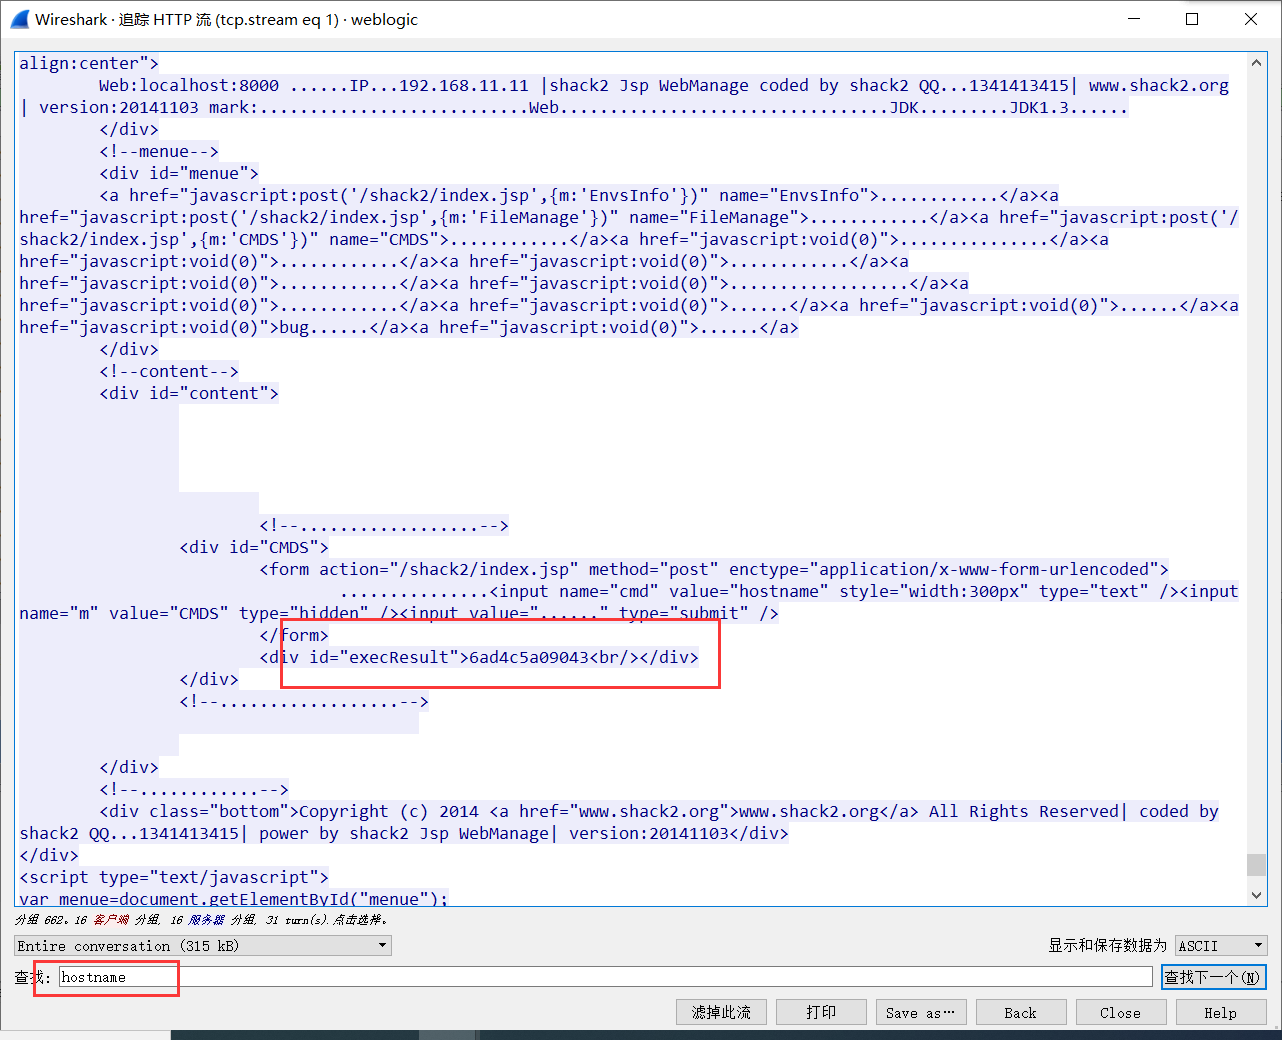Click the version:20141103 mark text near top
This screenshot has width=1282, height=1040.
[x=149, y=107]
